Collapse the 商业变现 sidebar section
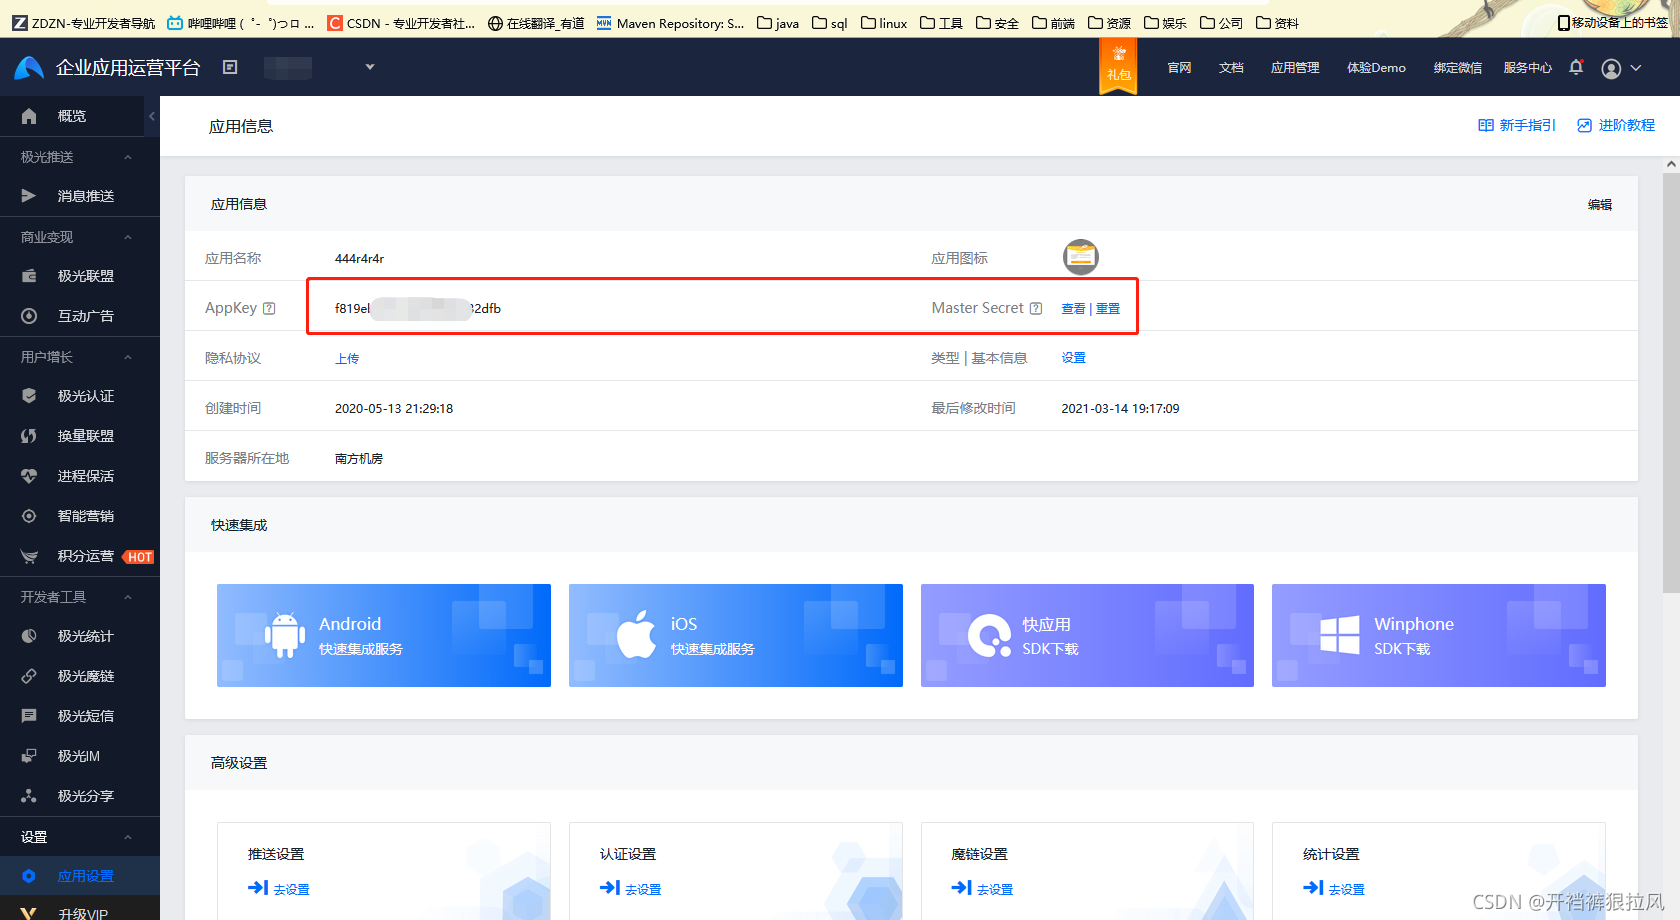1680x920 pixels. tap(126, 236)
